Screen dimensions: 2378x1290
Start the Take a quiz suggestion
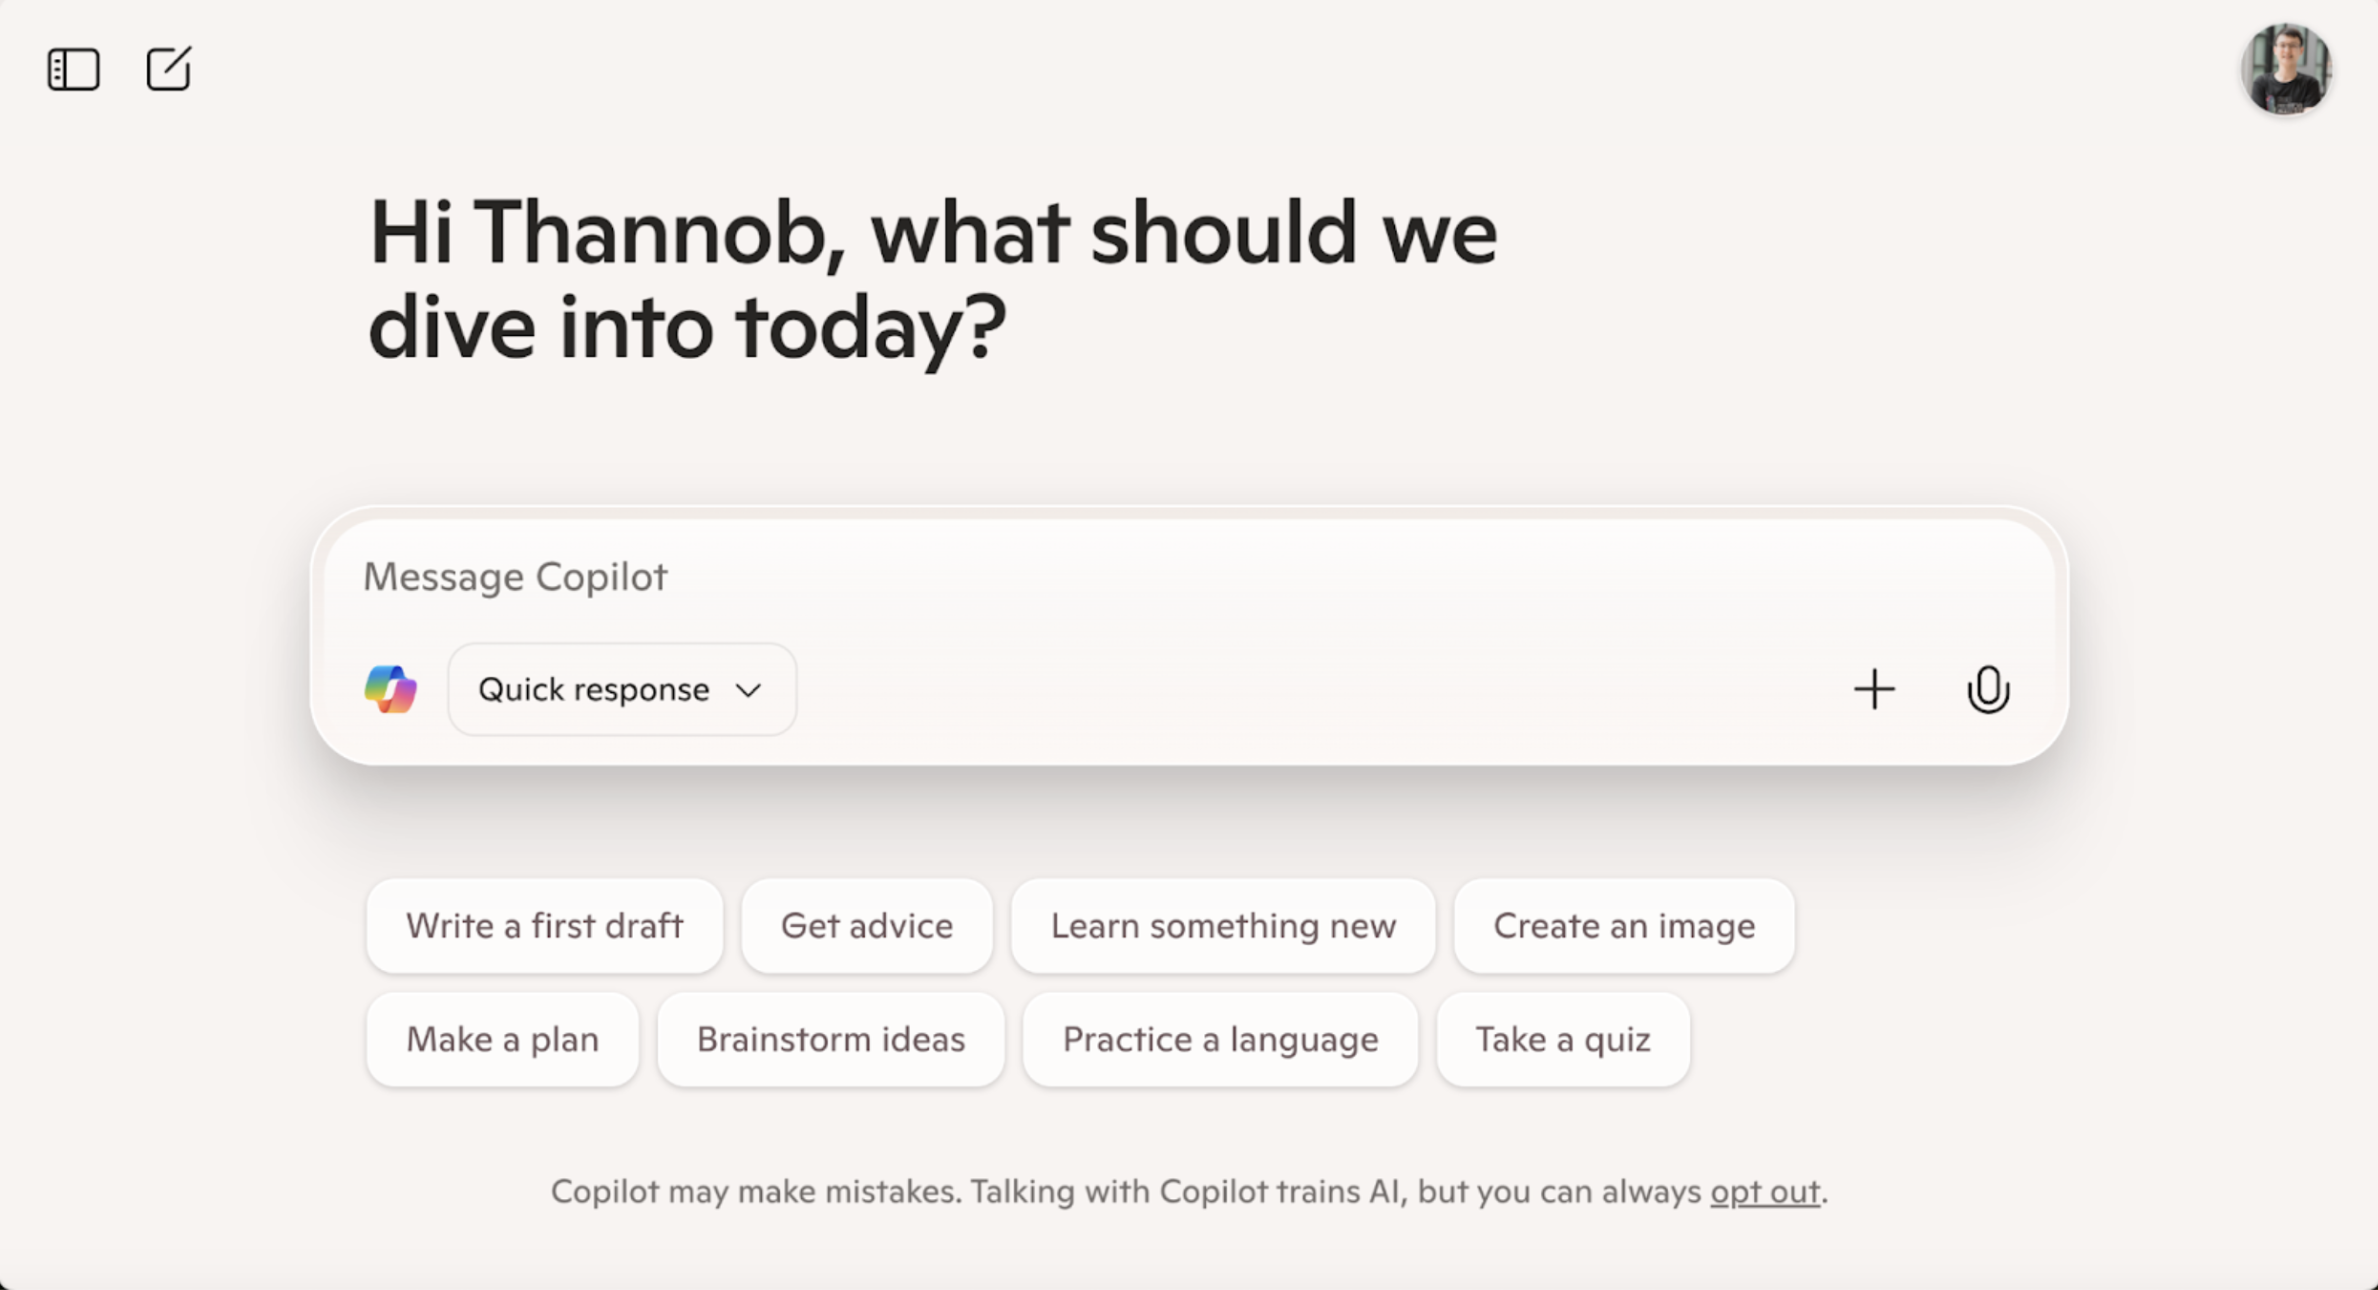pos(1563,1040)
